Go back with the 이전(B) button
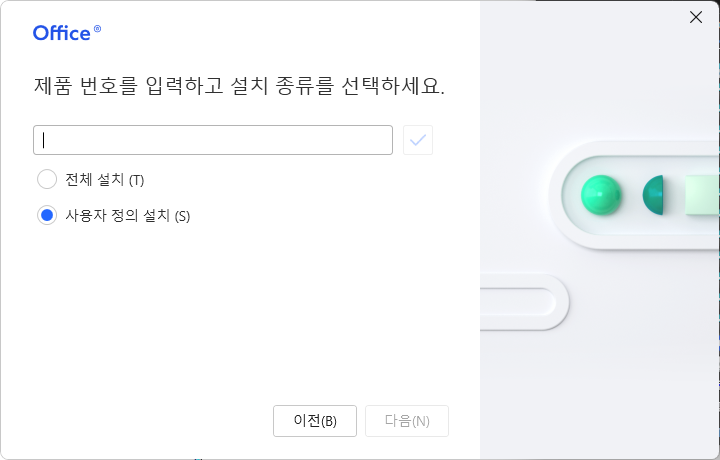The image size is (720, 460). (x=315, y=421)
